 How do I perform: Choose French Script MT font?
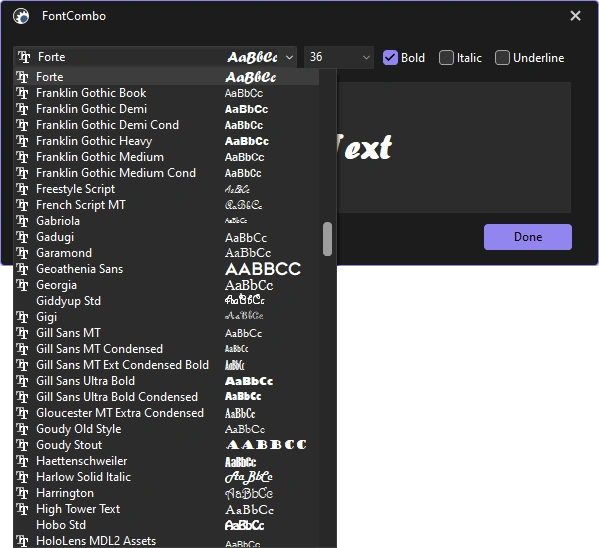click(167, 205)
